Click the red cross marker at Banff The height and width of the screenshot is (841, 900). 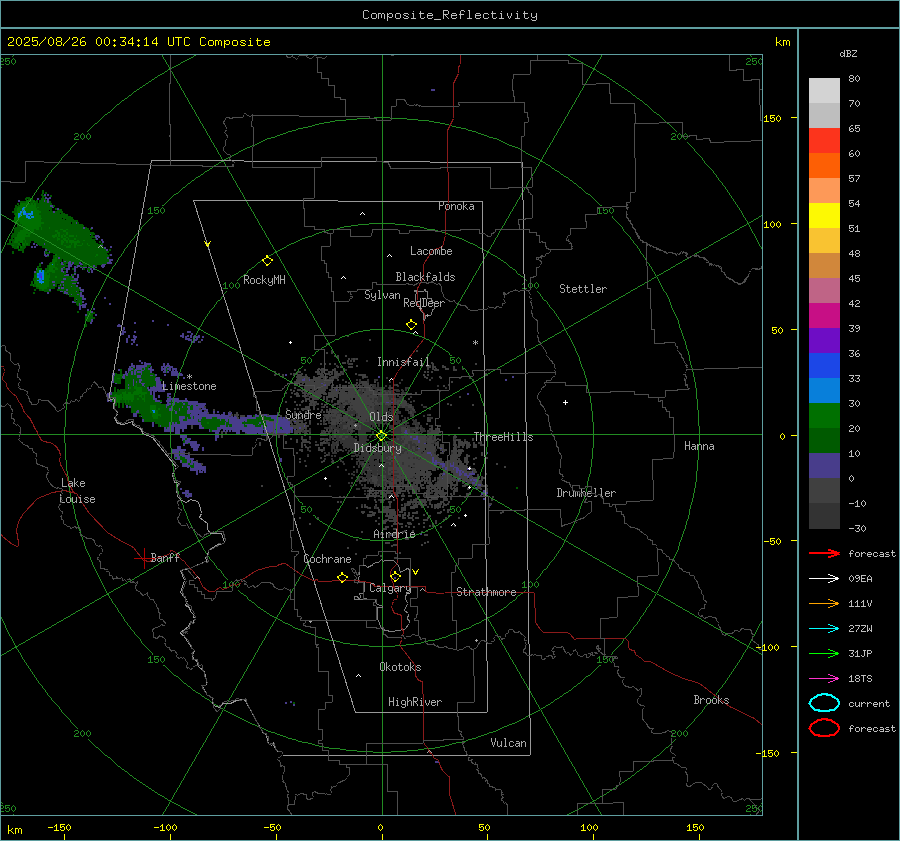(x=143, y=558)
